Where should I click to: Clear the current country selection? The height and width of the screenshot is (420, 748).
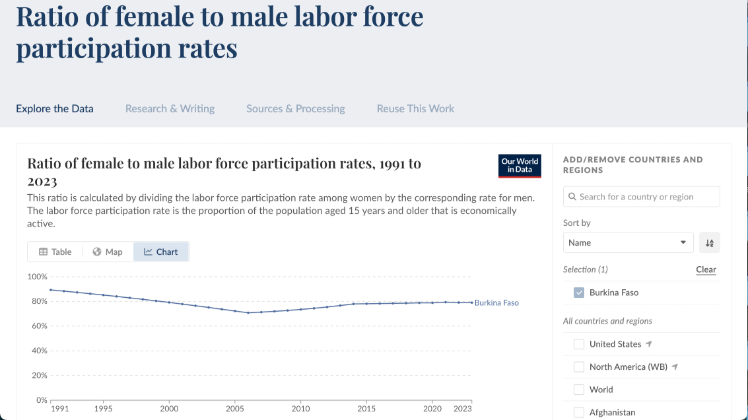[706, 270]
